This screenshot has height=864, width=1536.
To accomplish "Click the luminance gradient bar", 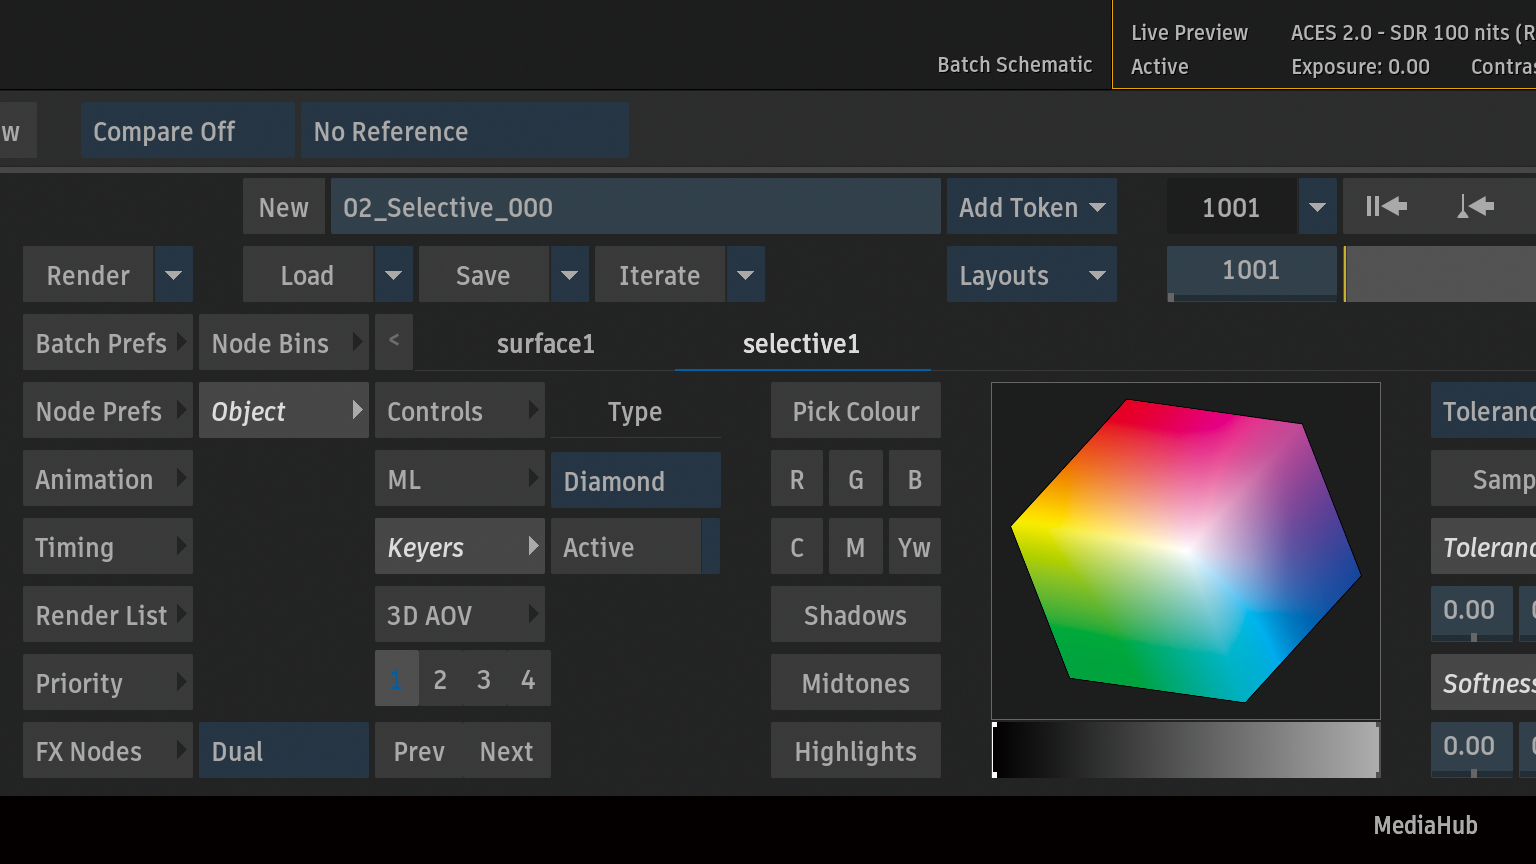I will (1185, 750).
